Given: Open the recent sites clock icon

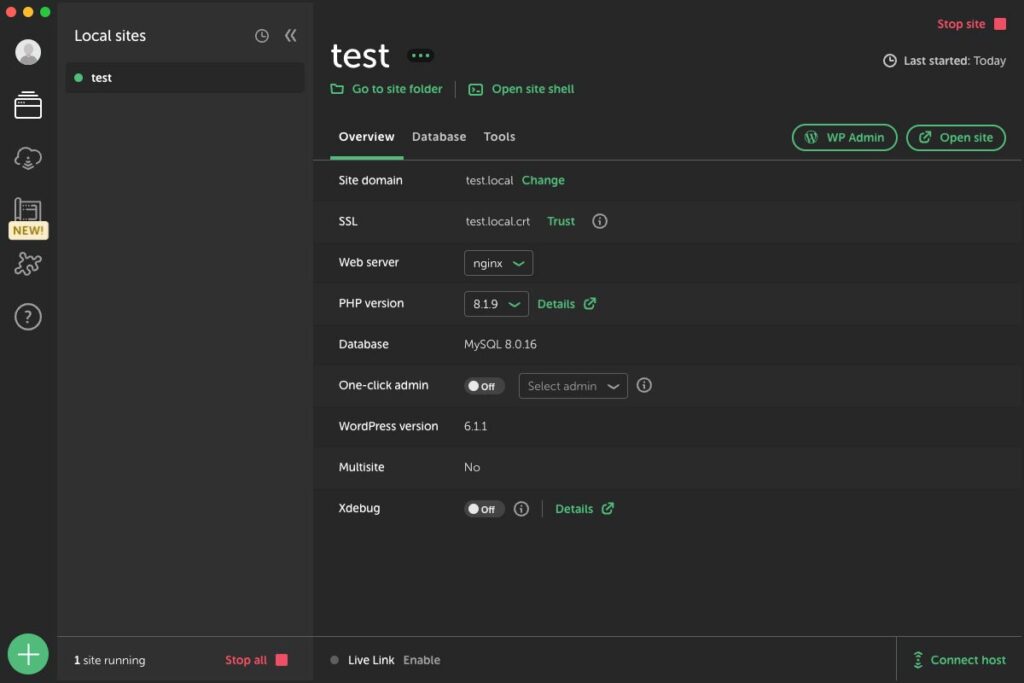Looking at the screenshot, I should point(262,36).
